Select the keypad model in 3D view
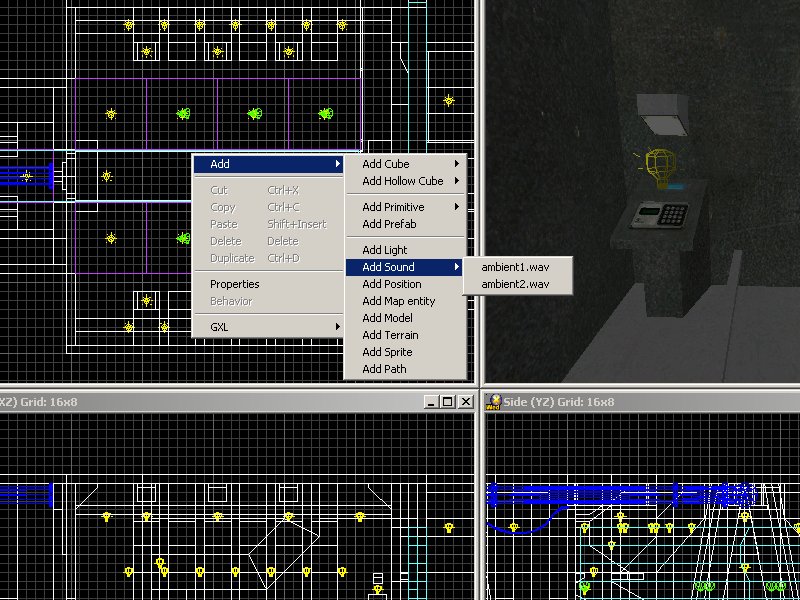The width and height of the screenshot is (800, 600). [x=661, y=215]
